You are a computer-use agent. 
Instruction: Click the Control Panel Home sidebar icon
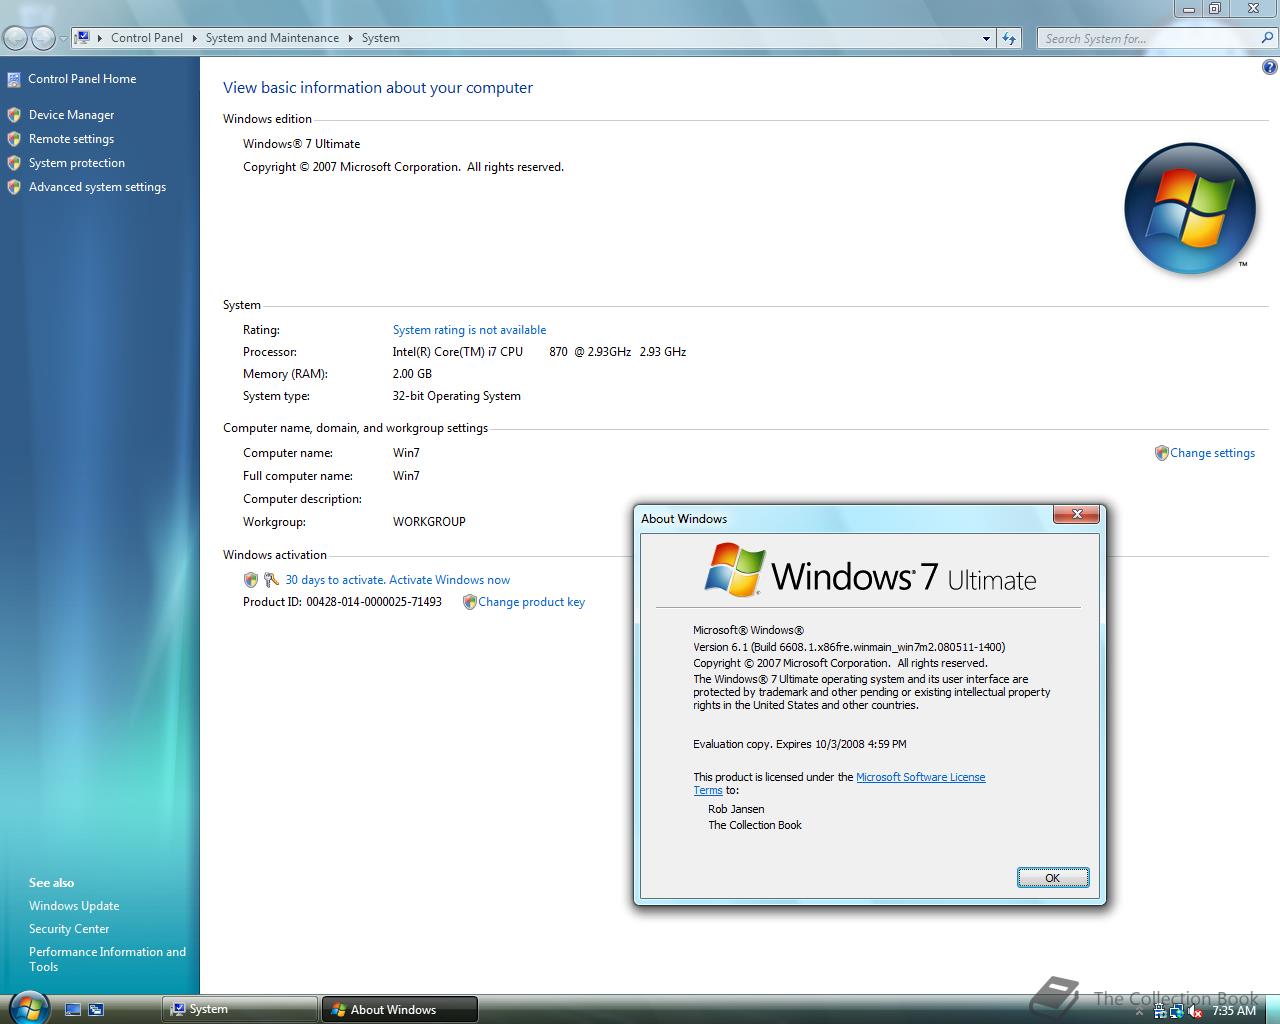(14, 79)
